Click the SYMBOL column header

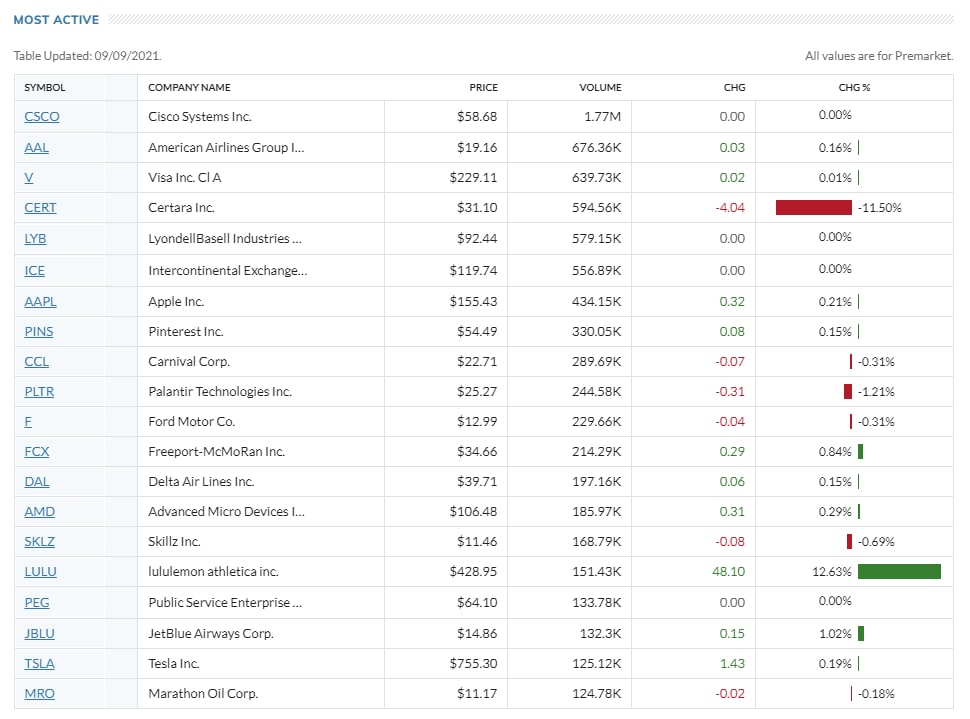(x=45, y=87)
